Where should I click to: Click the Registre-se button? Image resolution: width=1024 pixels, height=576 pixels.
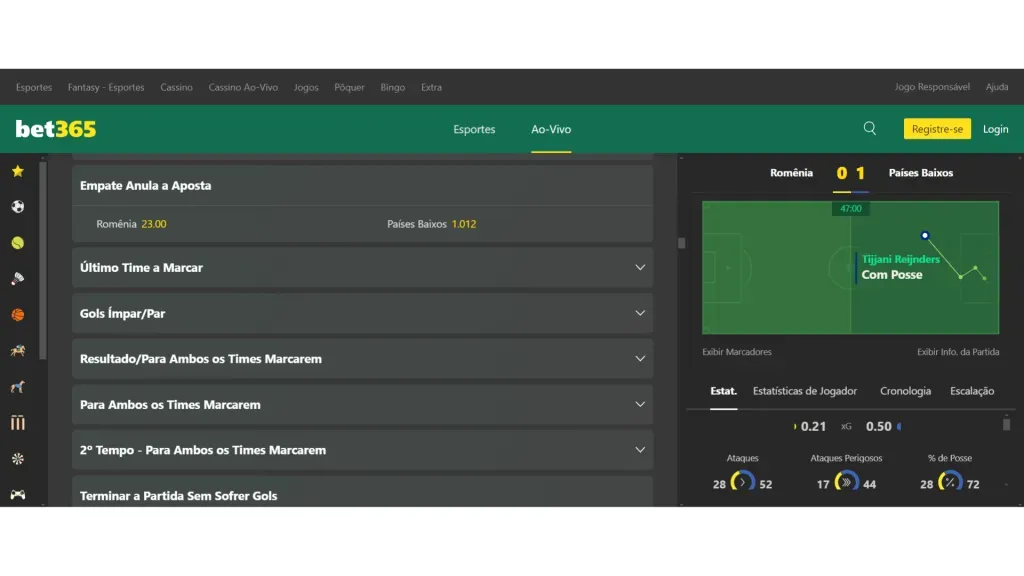pyautogui.click(x=937, y=129)
